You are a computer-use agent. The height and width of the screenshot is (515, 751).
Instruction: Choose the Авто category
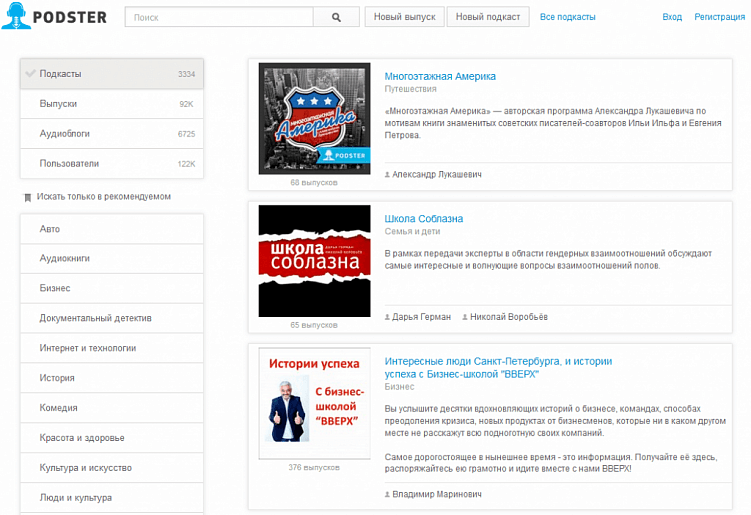[112, 229]
